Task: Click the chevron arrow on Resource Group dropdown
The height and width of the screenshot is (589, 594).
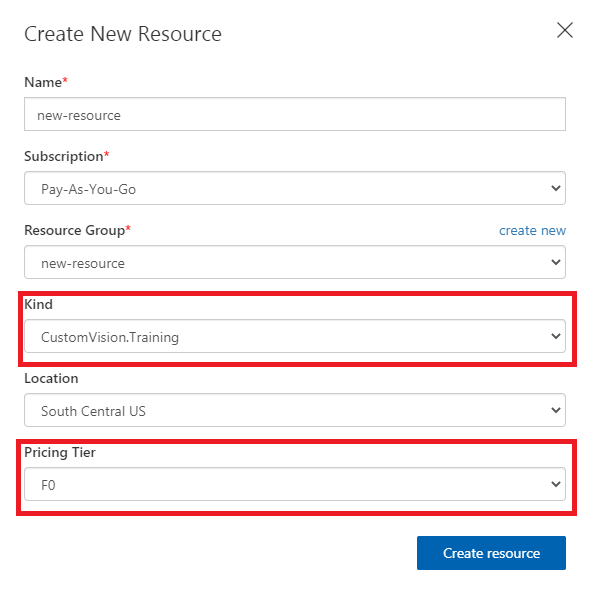Action: point(556,262)
